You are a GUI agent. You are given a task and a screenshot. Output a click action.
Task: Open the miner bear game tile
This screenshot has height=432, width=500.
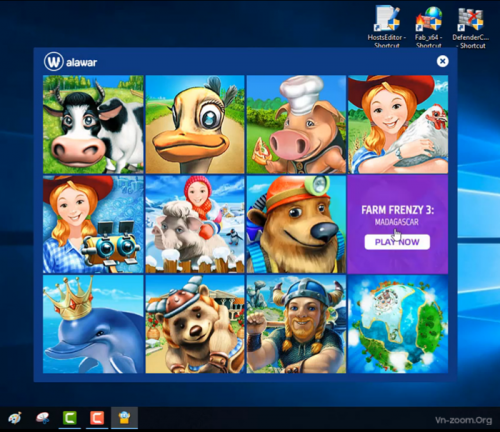click(x=296, y=224)
